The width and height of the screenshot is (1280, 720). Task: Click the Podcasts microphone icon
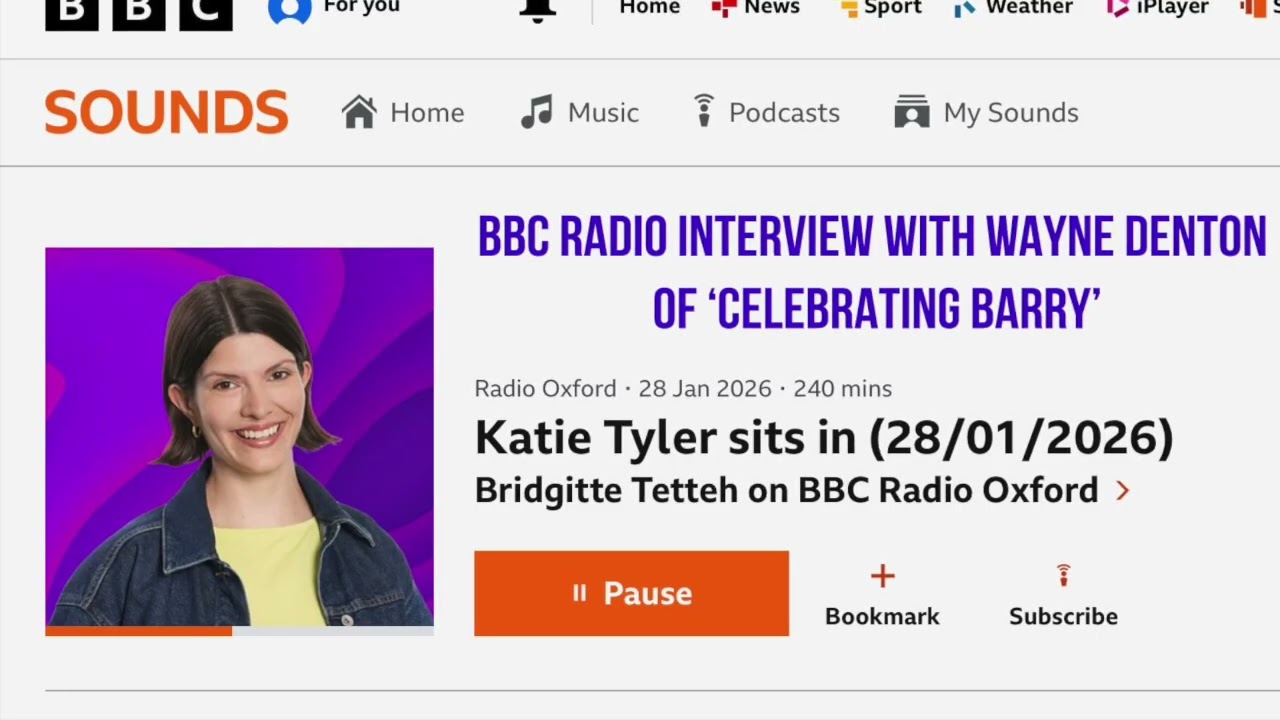pos(704,111)
